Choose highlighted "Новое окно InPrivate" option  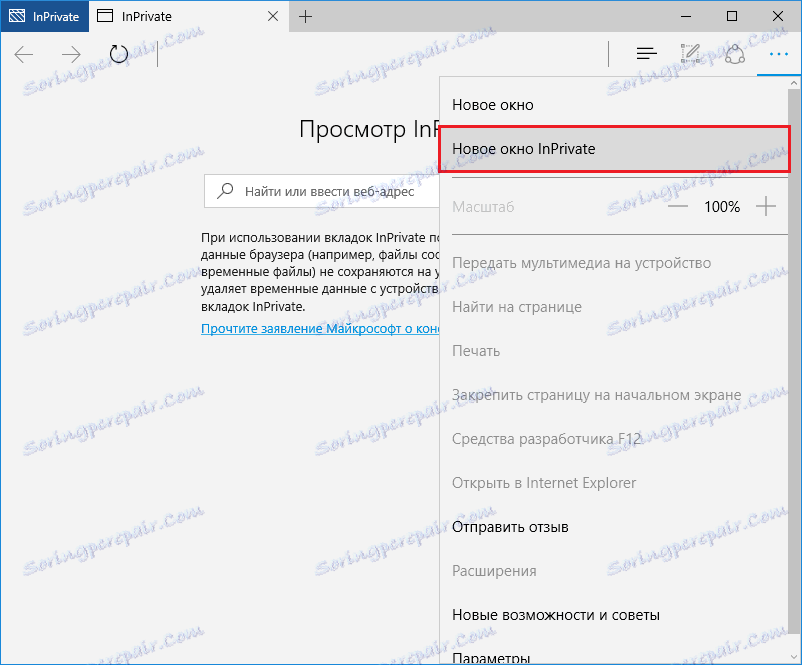(530, 149)
